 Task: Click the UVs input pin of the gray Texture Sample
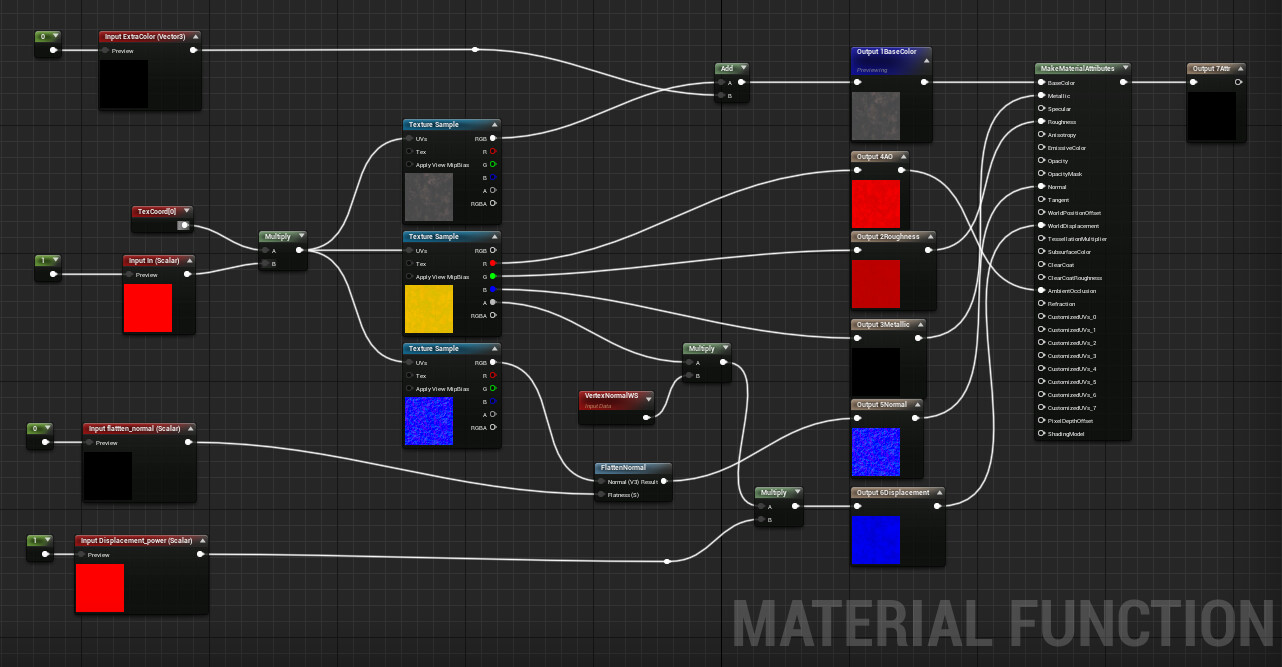pyautogui.click(x=409, y=138)
